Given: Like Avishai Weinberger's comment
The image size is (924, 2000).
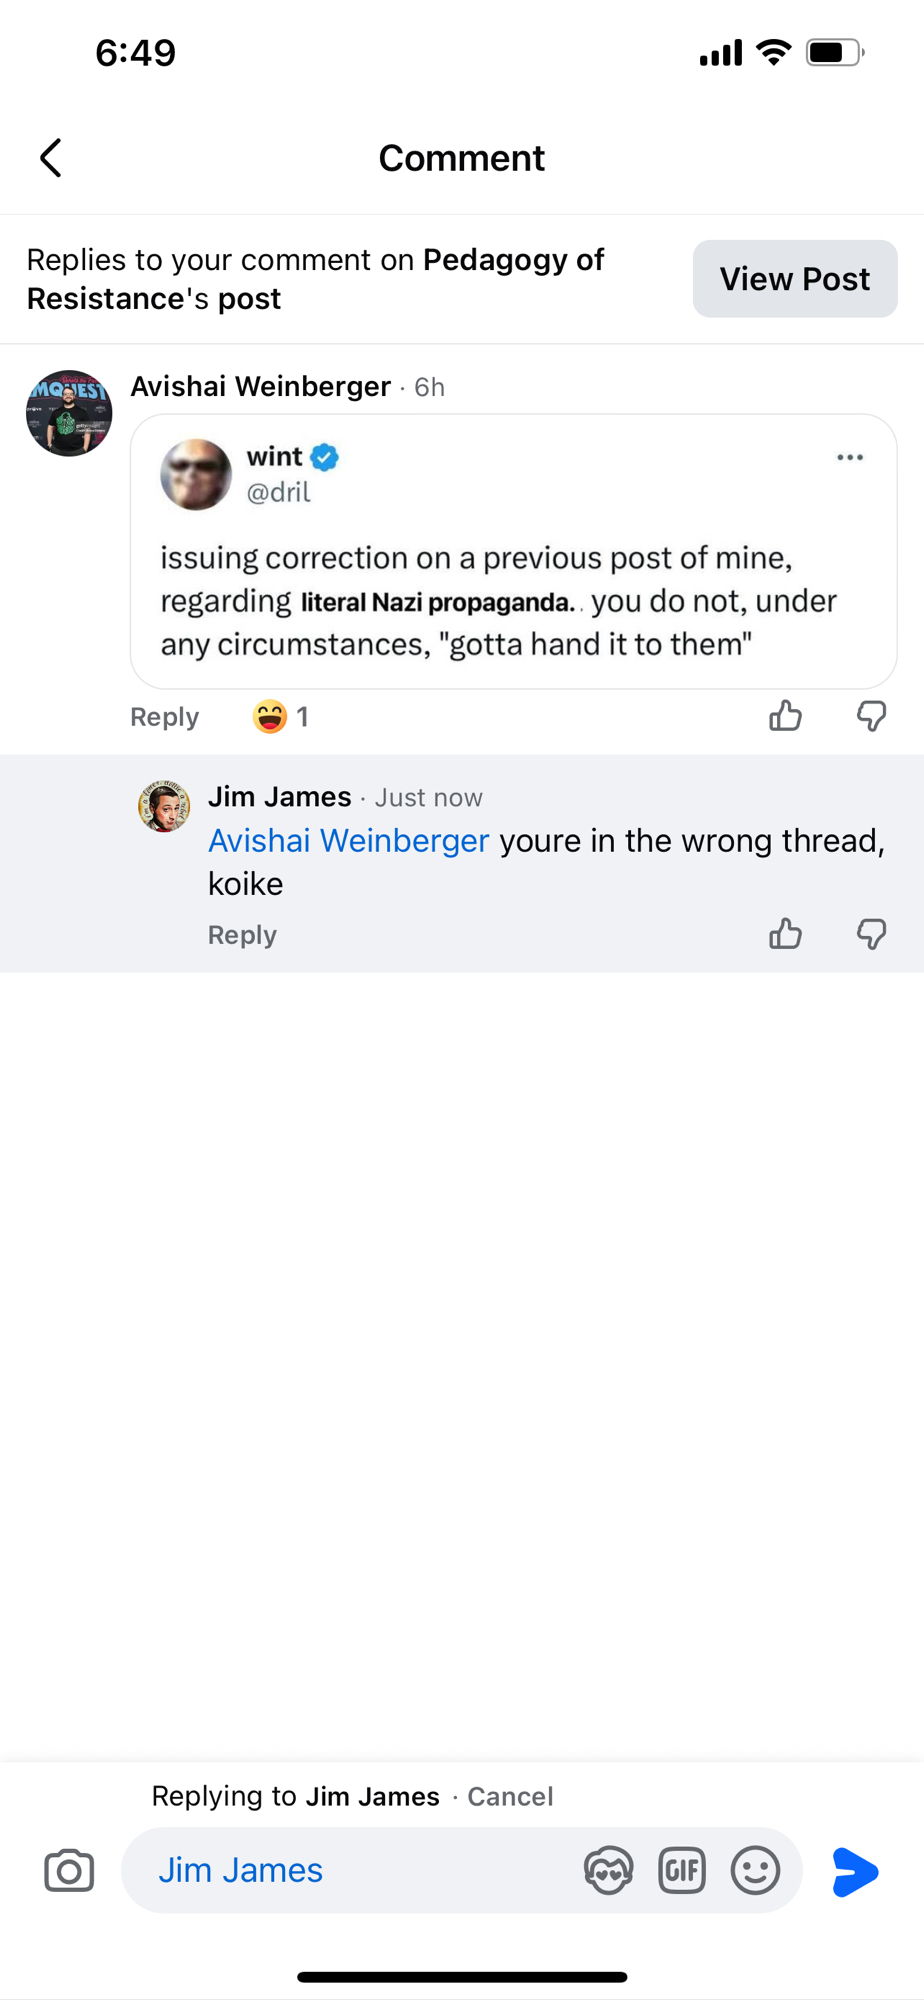Looking at the screenshot, I should (x=785, y=716).
